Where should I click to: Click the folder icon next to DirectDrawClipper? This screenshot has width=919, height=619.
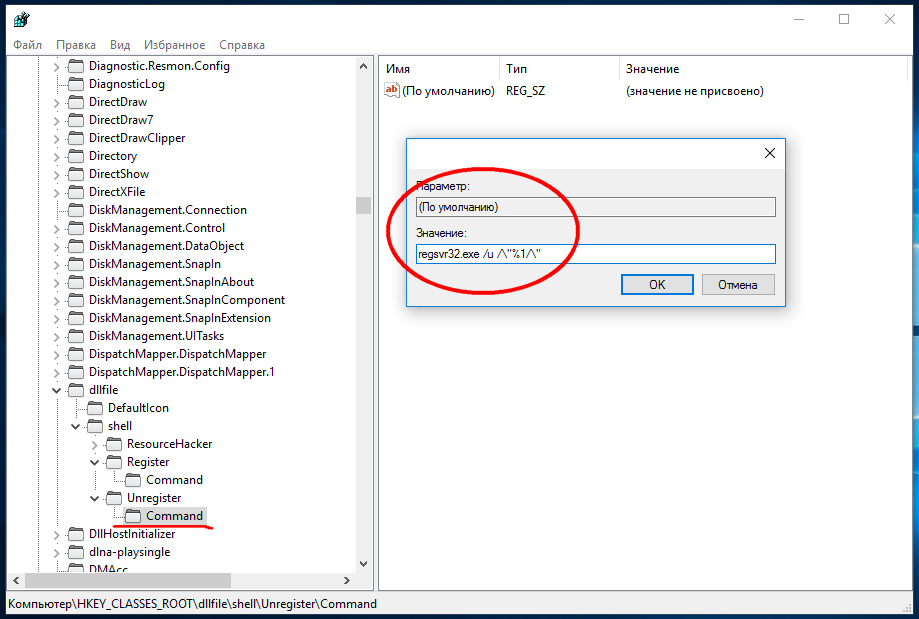point(76,138)
